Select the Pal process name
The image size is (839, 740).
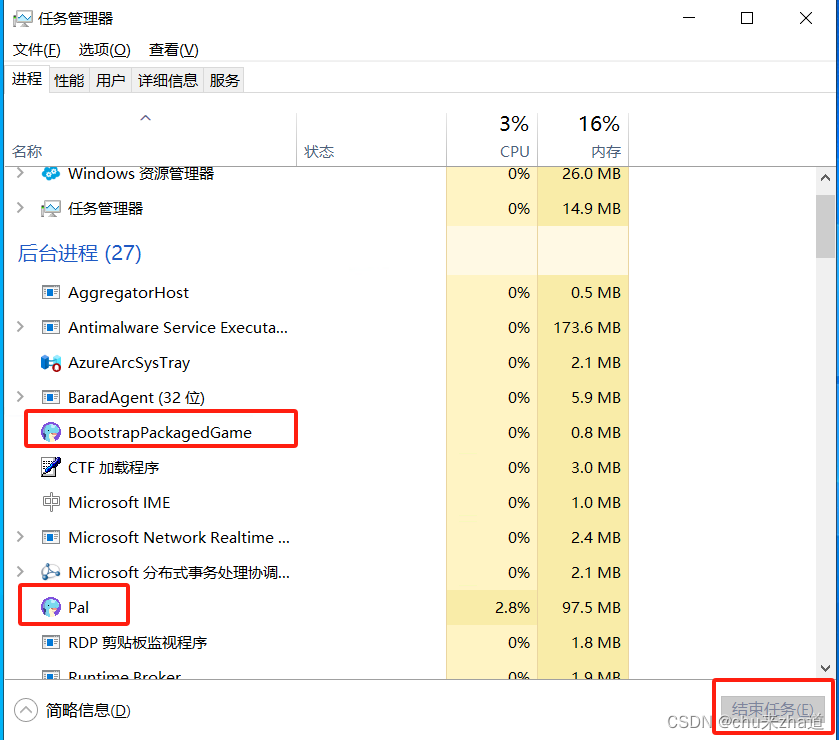coord(78,607)
